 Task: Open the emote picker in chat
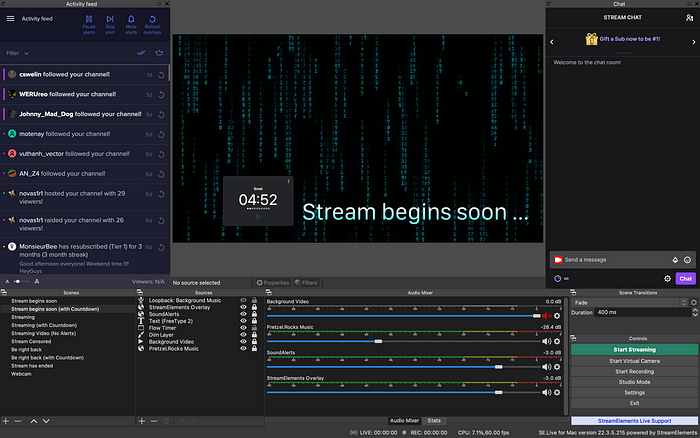click(x=688, y=260)
